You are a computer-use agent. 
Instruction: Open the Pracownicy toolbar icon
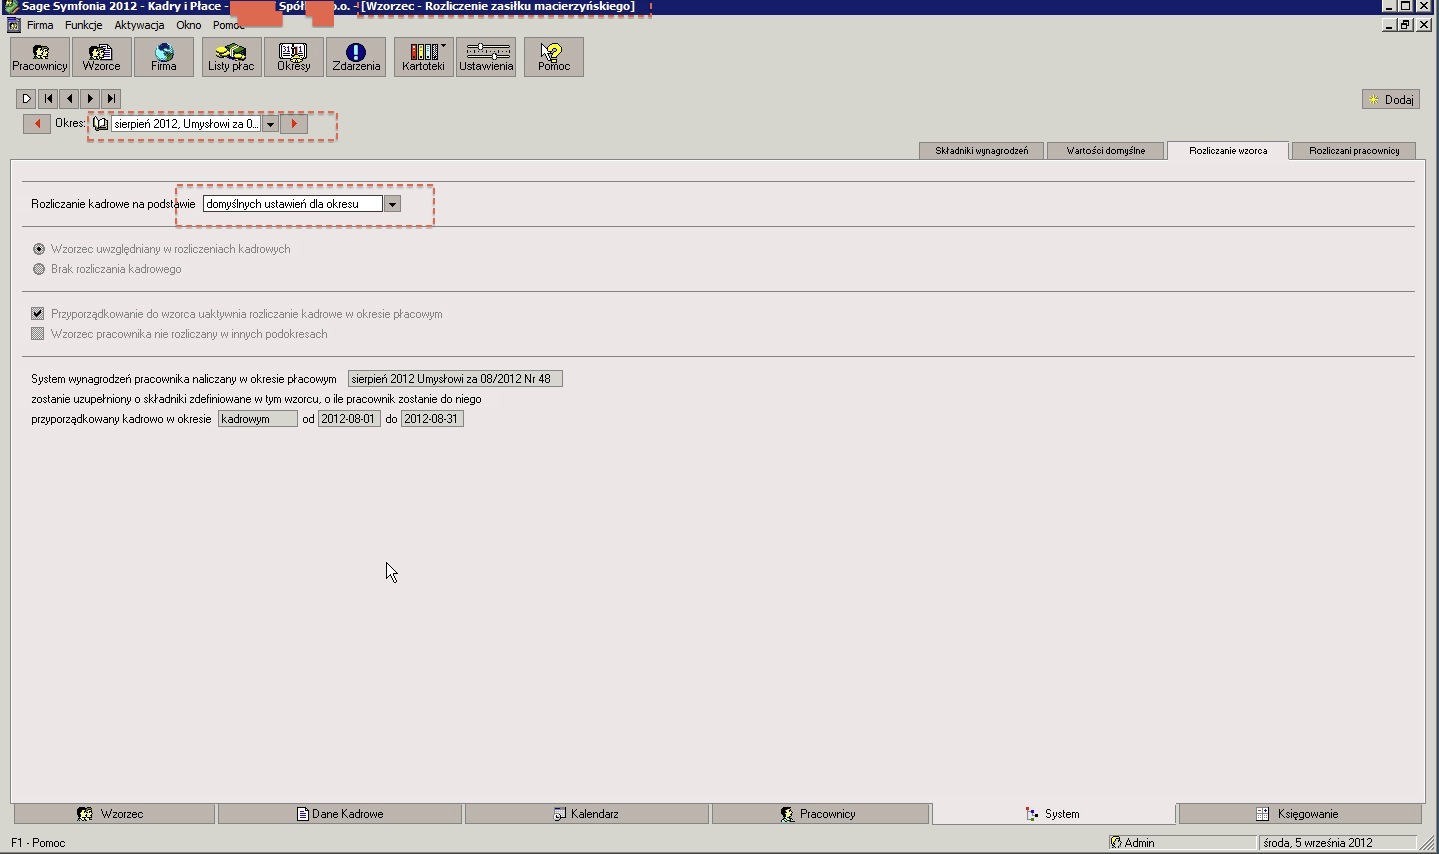[40, 57]
